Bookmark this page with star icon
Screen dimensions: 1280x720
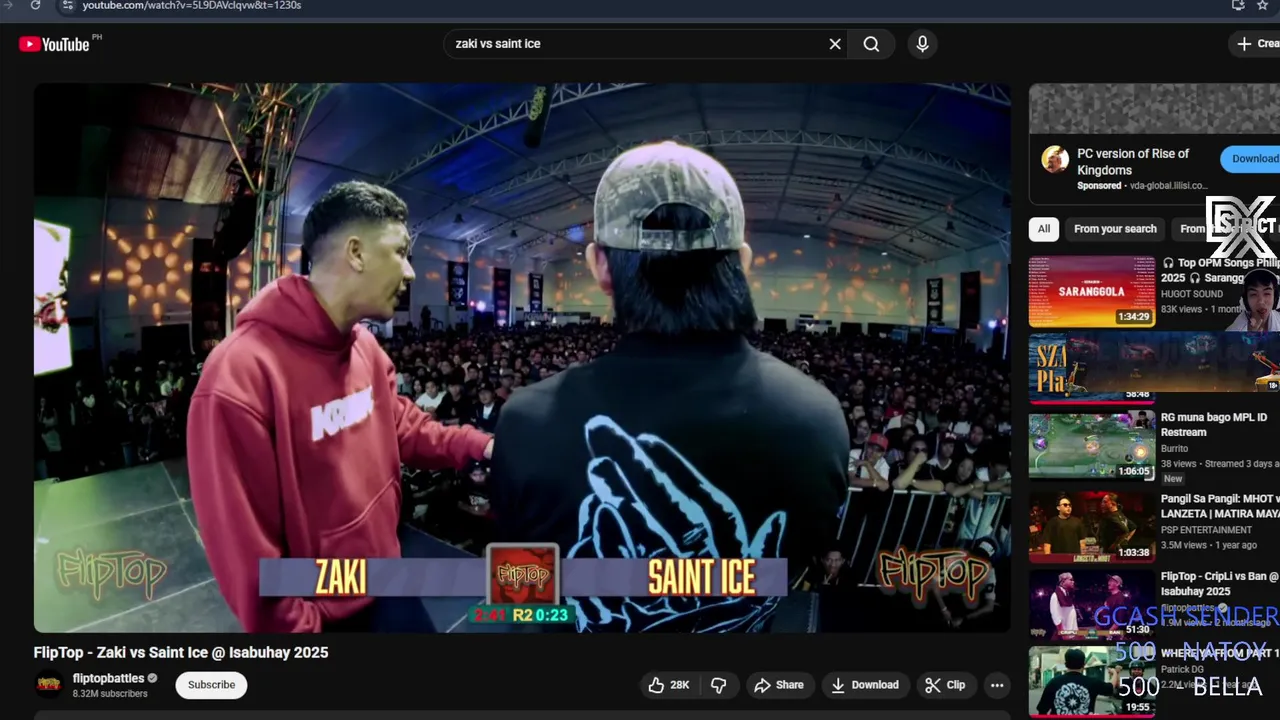pyautogui.click(x=1263, y=5)
